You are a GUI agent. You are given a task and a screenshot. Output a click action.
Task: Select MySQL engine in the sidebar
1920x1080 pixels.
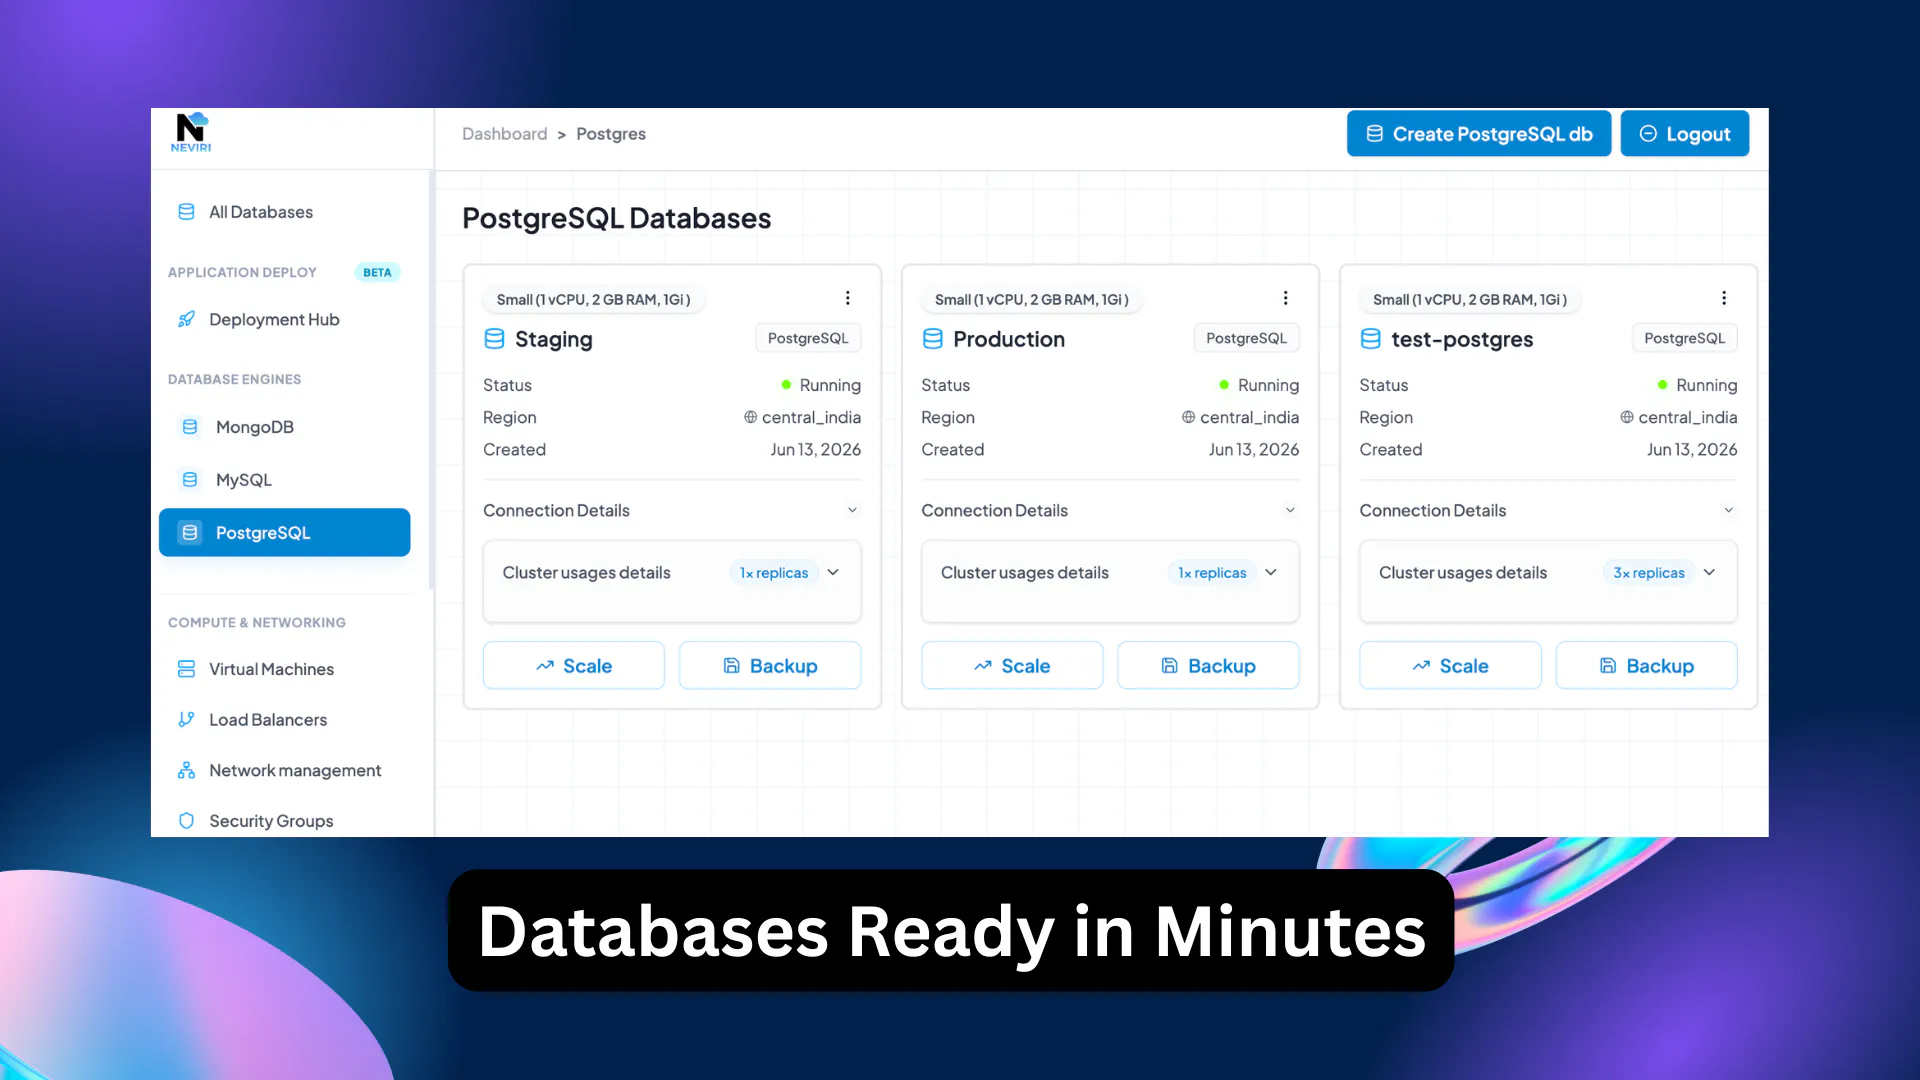pos(285,480)
